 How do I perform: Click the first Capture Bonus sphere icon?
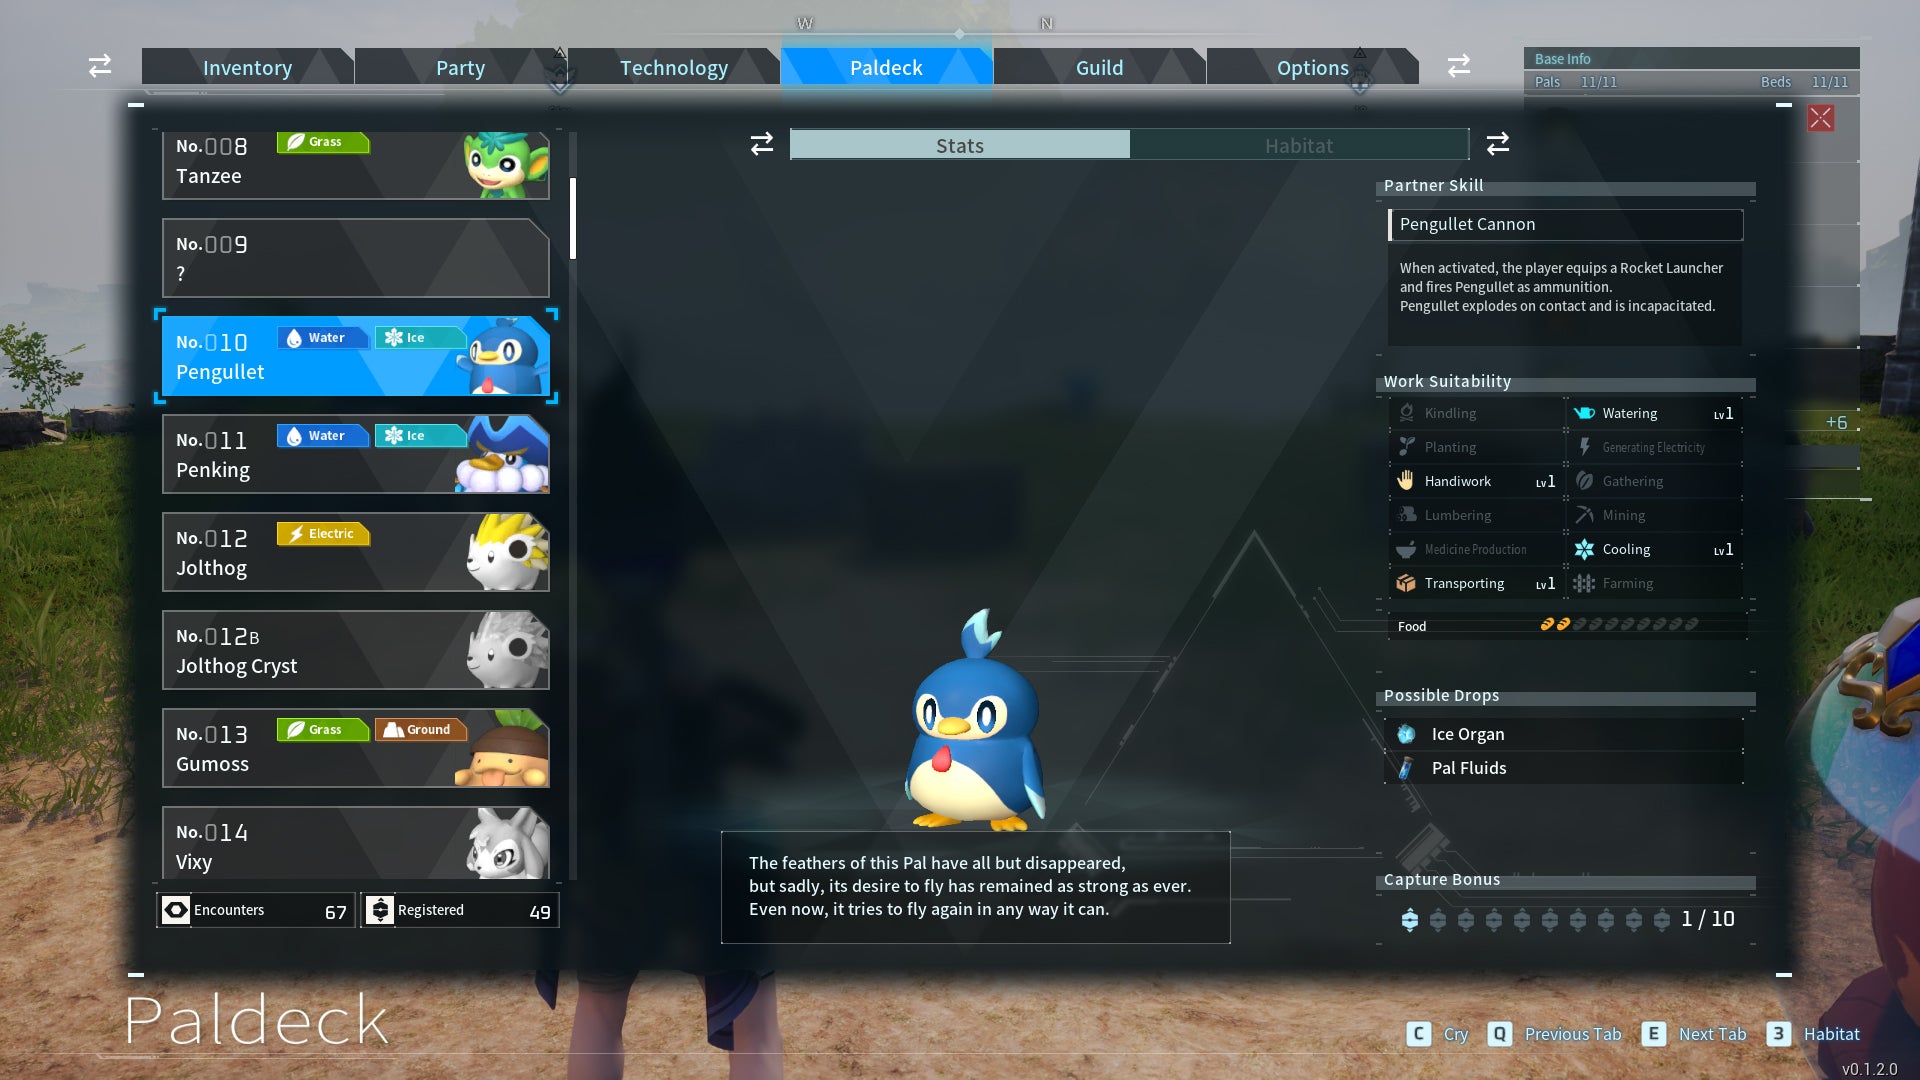pyautogui.click(x=1410, y=920)
